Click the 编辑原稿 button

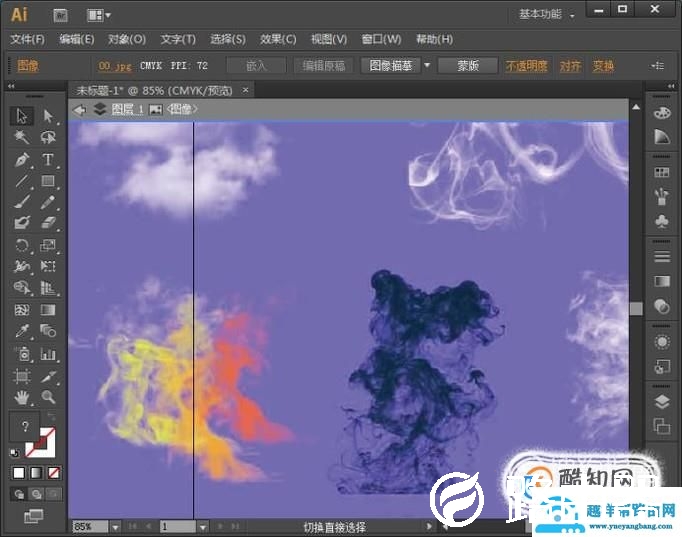pyautogui.click(x=324, y=66)
